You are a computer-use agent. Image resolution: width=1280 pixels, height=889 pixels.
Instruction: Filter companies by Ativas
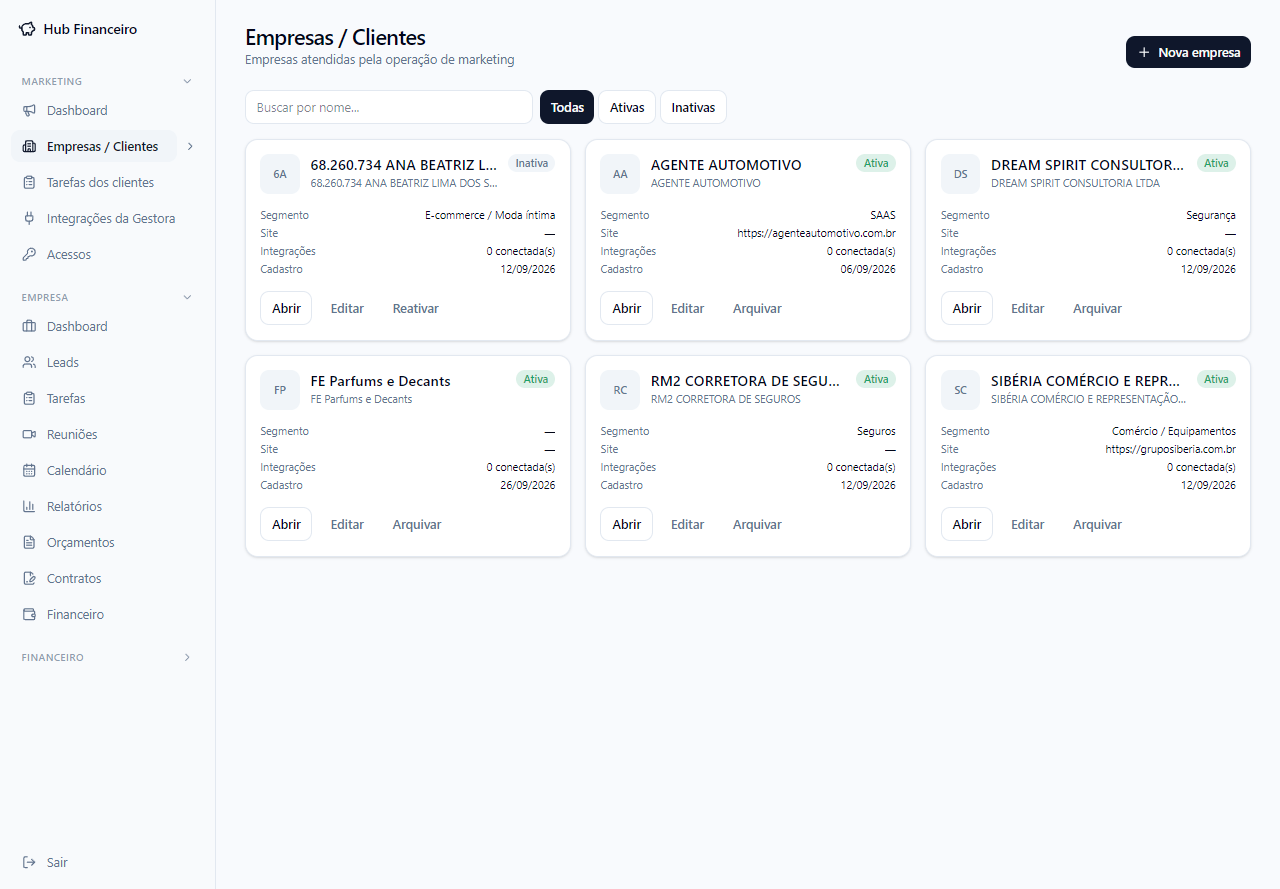627,107
